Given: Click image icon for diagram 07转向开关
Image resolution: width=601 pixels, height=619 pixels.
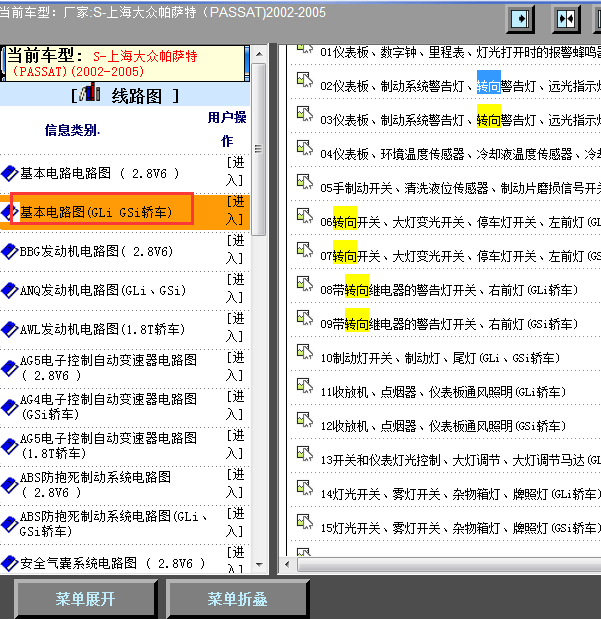Looking at the screenshot, I should click(305, 249).
